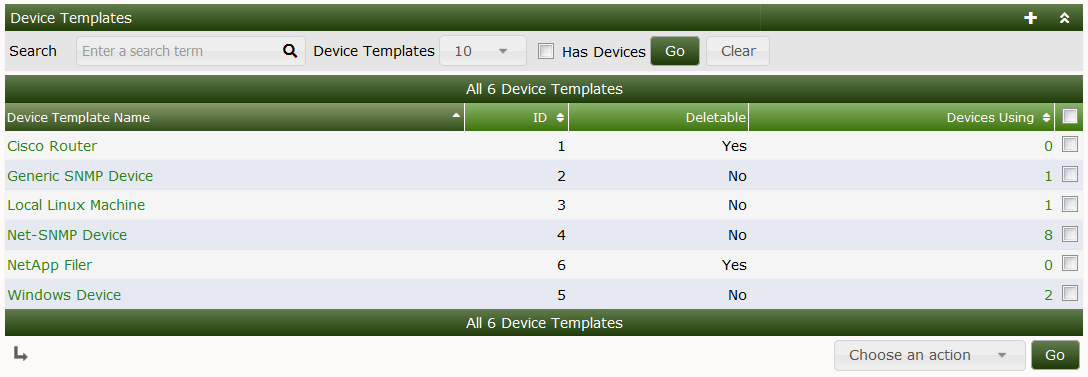Open the Local Linux Machine template link
Screen dimensions: 1088x377
[x=76, y=206]
